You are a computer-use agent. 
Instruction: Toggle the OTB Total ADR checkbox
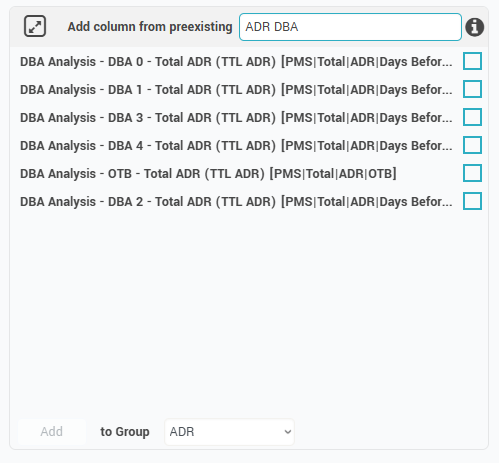[472, 173]
